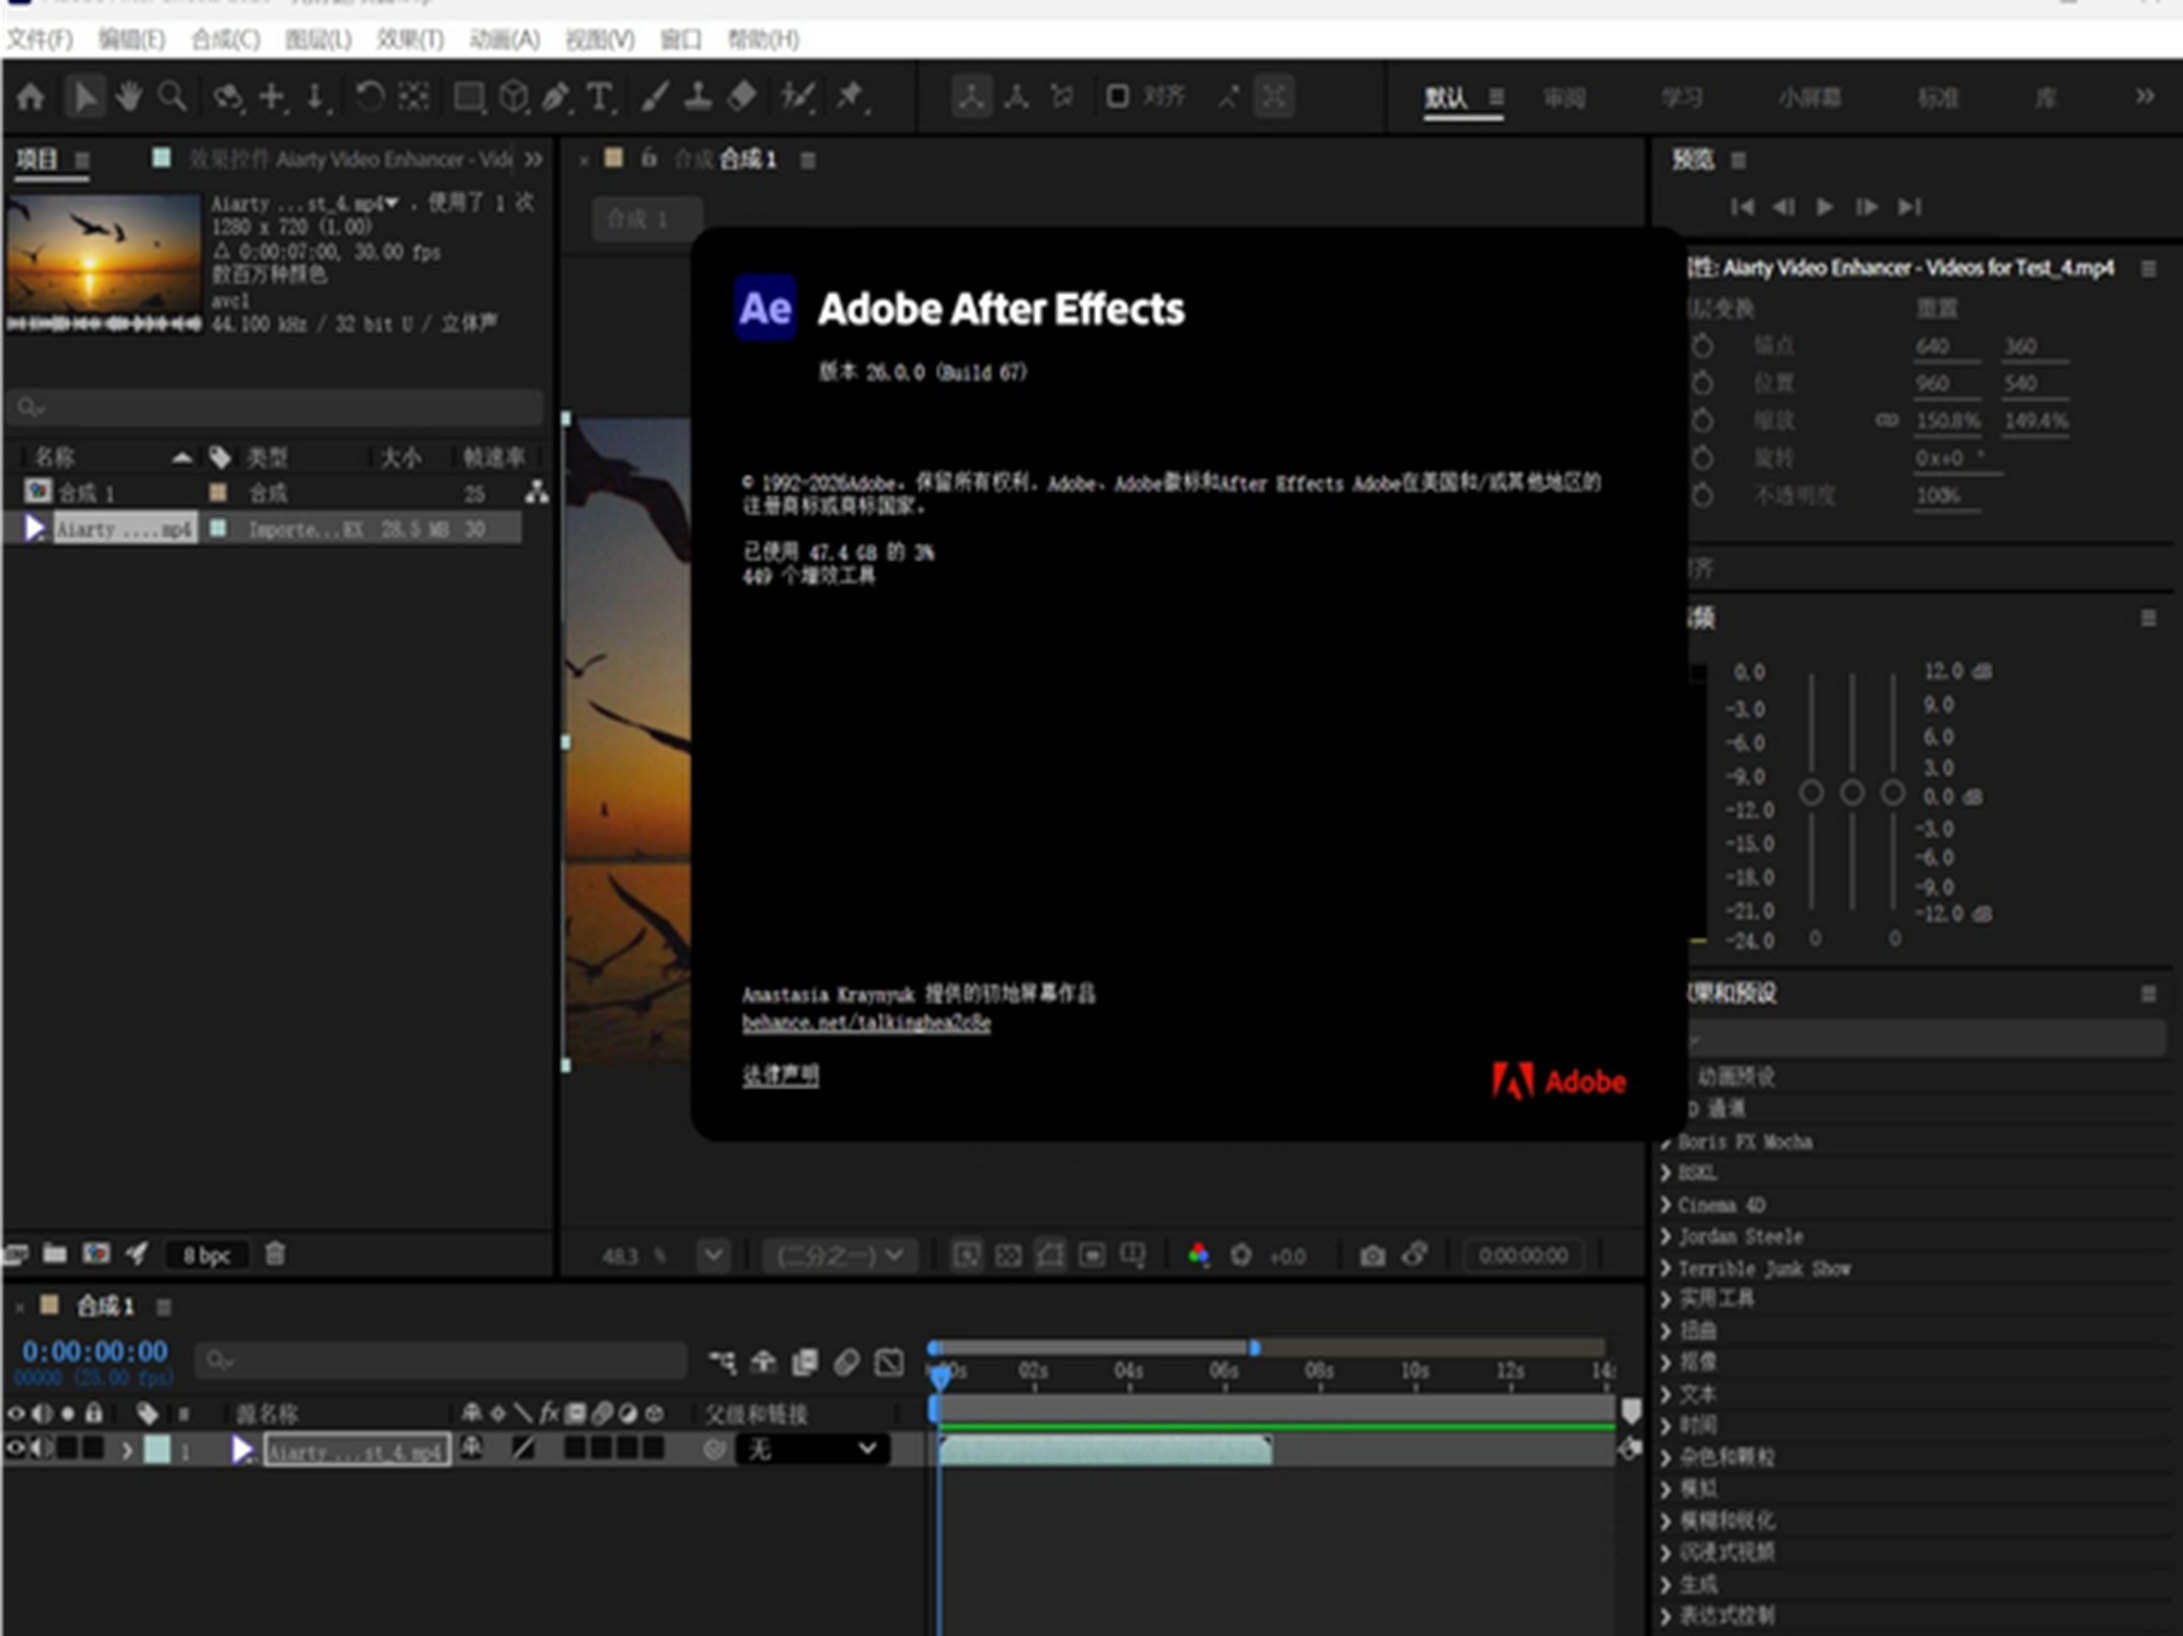The width and height of the screenshot is (2183, 1636).
Task: Click the trash delete icon in Project panel
Action: tap(275, 1254)
